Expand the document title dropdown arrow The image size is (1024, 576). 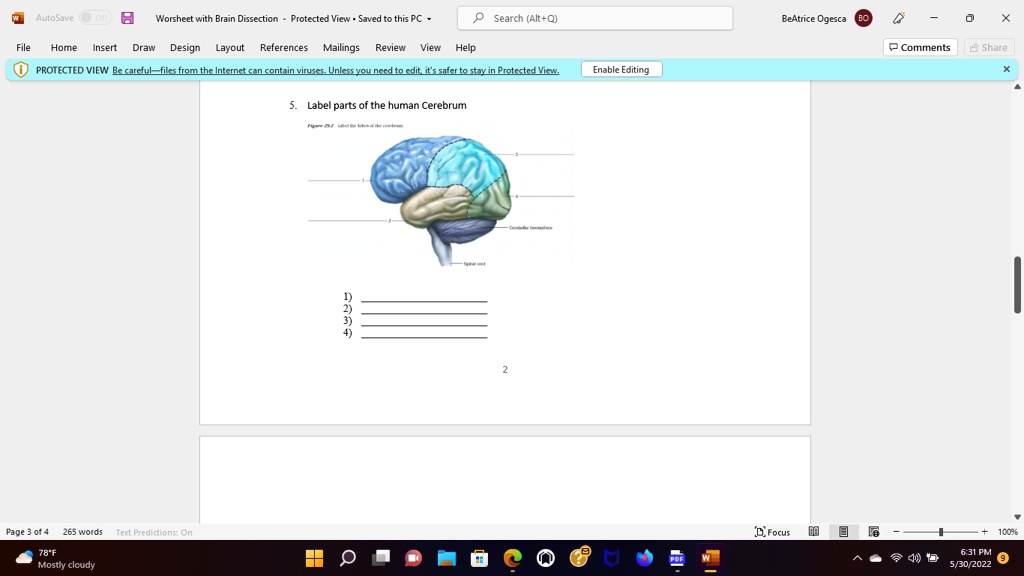coord(429,19)
